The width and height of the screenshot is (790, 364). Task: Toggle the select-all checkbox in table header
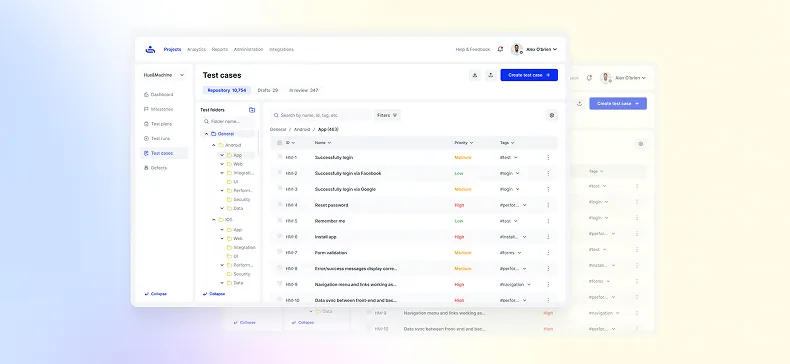280,143
